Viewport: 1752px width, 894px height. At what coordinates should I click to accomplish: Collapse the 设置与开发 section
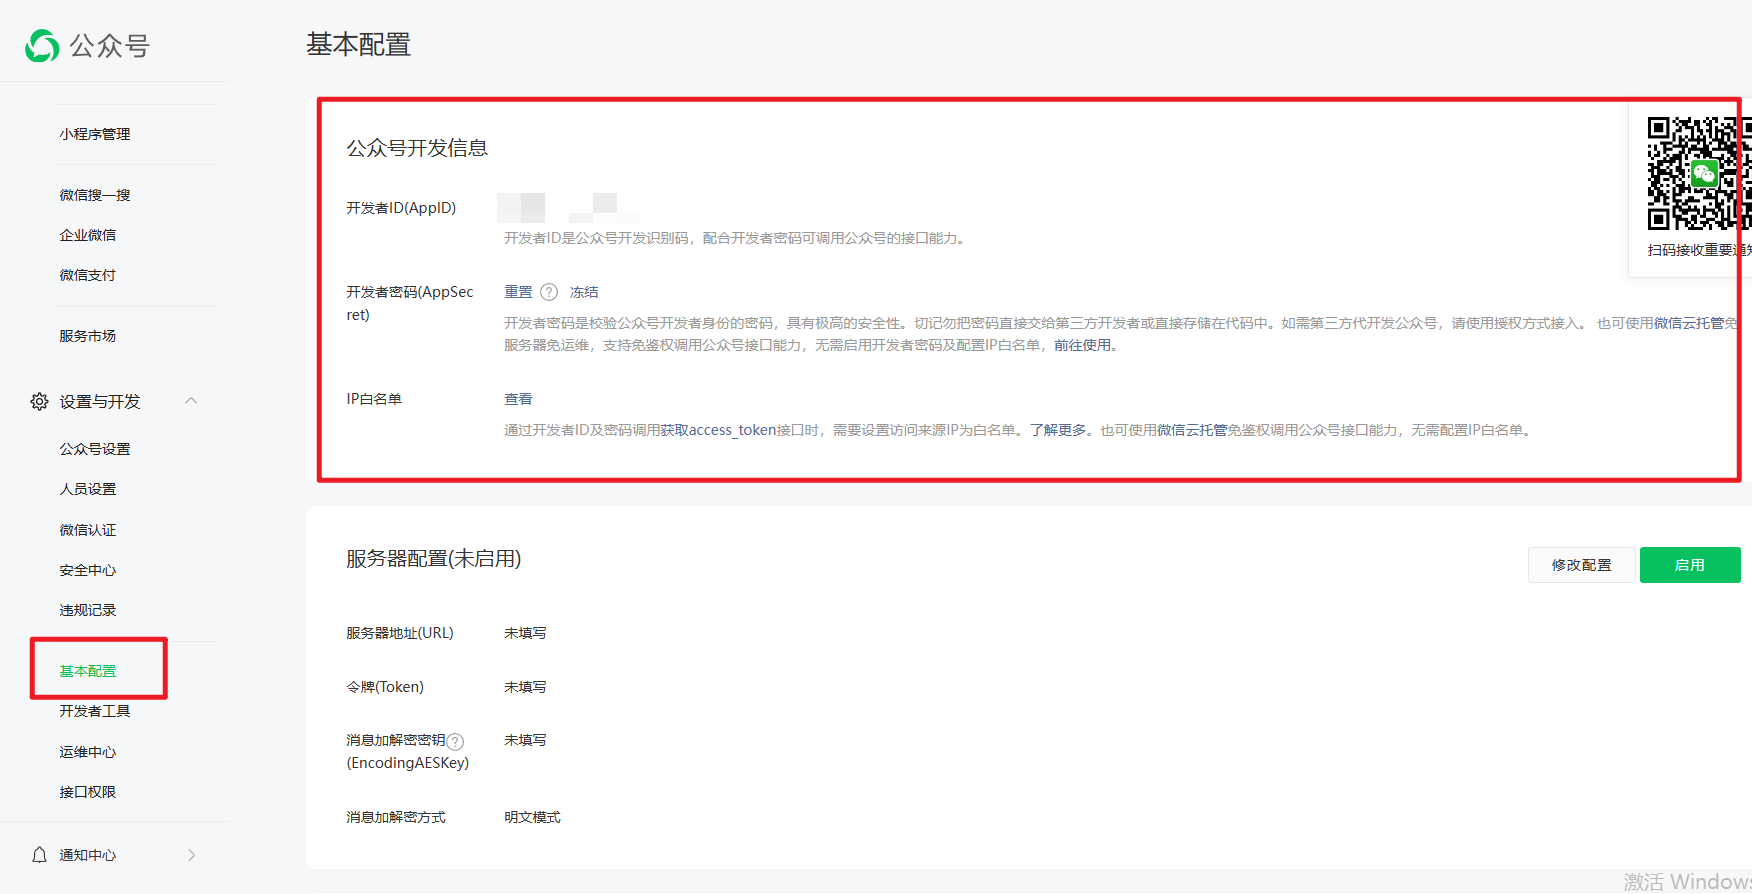tap(191, 401)
